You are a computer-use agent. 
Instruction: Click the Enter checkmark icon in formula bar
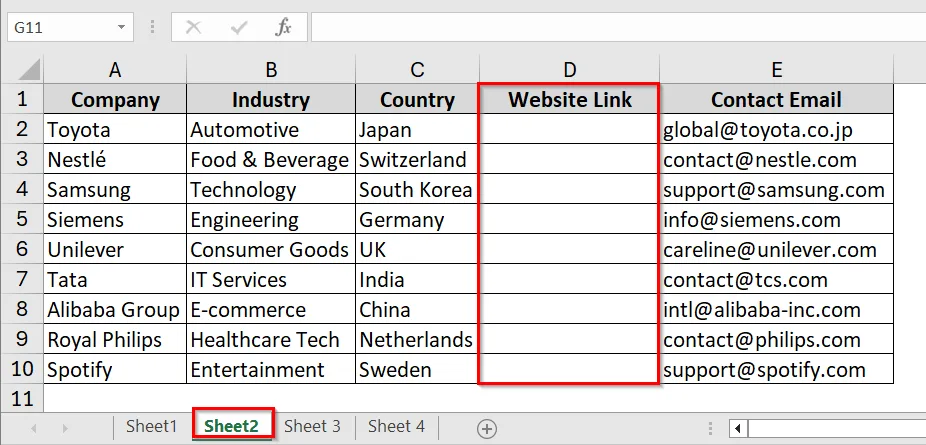point(239,27)
